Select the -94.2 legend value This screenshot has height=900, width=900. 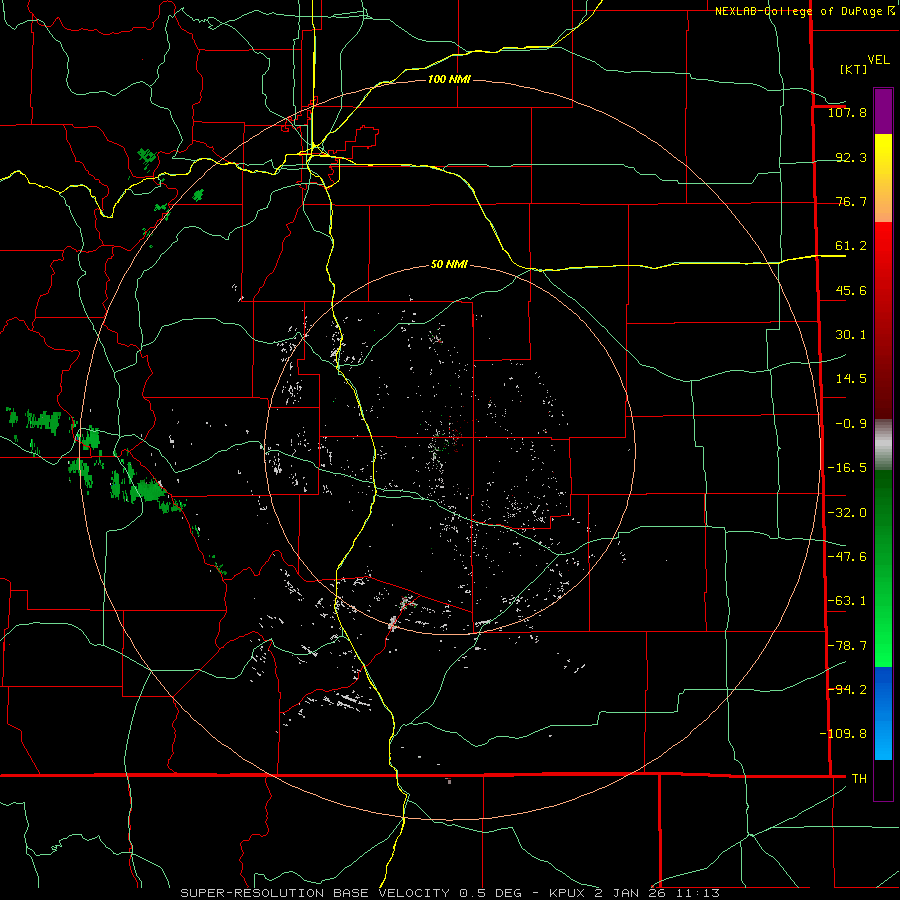pos(847,690)
